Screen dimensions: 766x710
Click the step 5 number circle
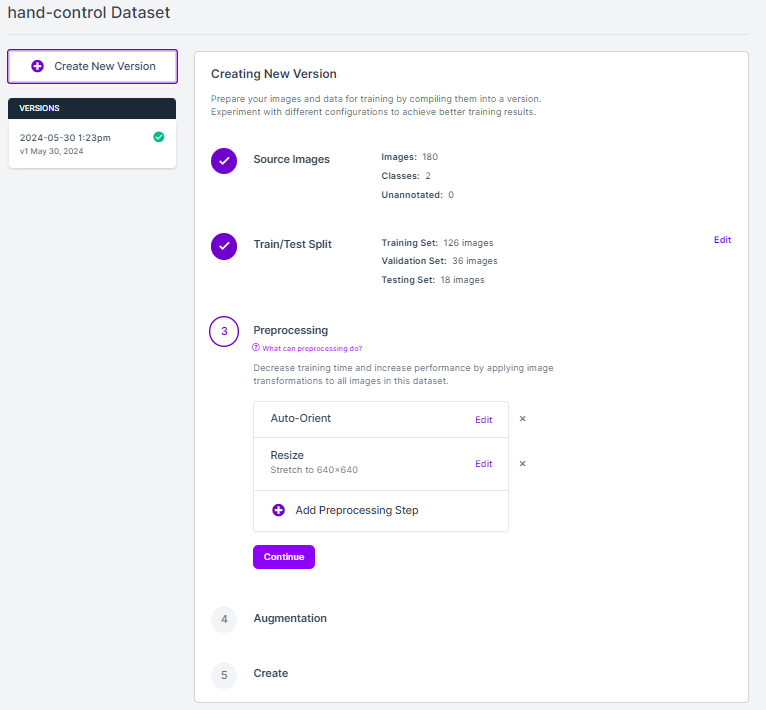tap(224, 675)
